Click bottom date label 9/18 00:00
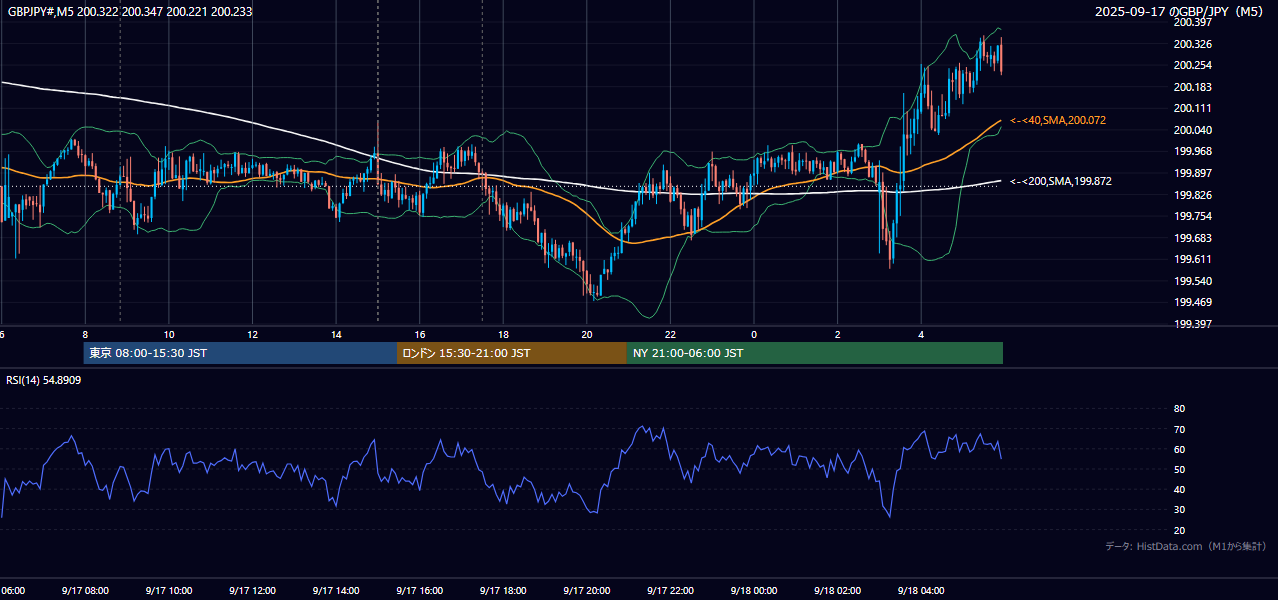 753,591
